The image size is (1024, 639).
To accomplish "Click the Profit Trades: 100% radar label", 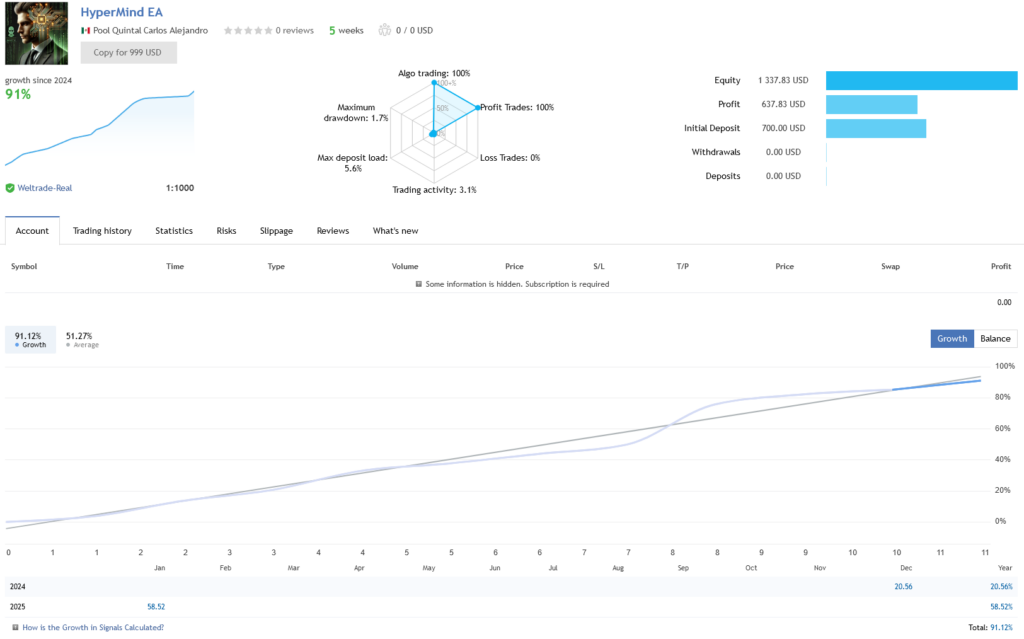I will [x=517, y=107].
